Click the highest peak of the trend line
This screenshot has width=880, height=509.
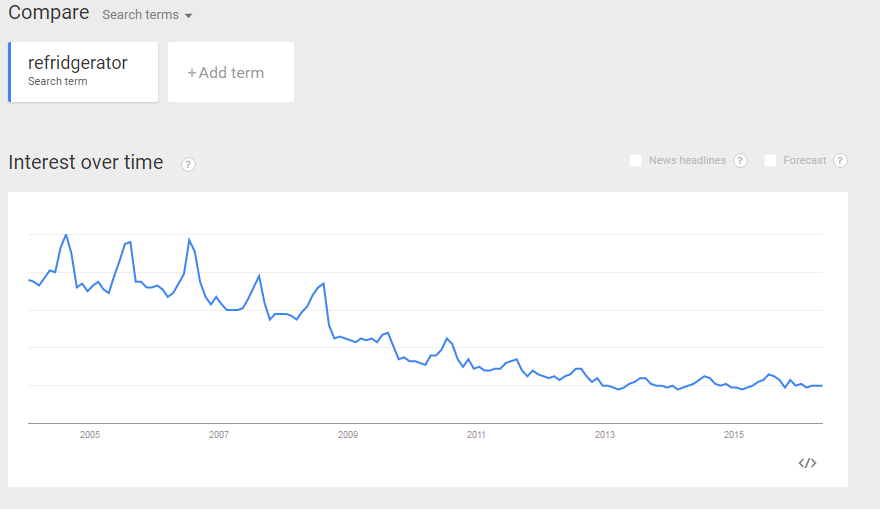[x=66, y=235]
